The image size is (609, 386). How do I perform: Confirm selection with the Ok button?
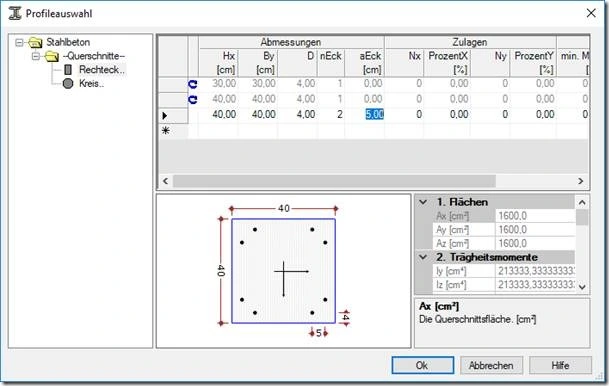pos(423,365)
